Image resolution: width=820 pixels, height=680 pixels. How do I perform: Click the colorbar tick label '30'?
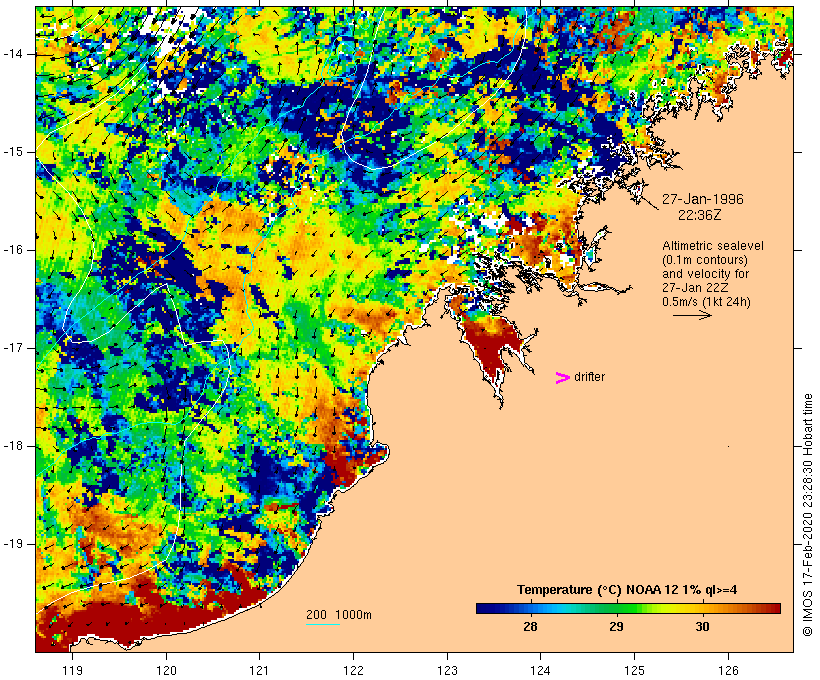click(702, 627)
